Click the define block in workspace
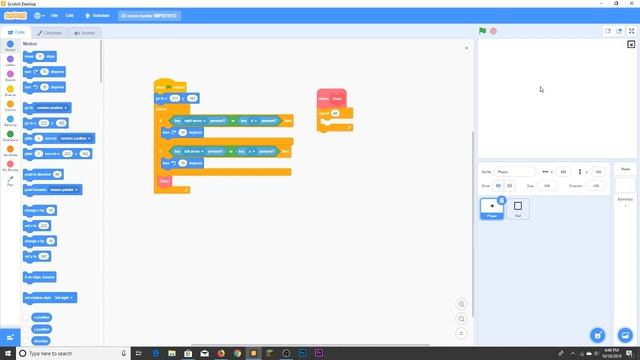Screen dimensions: 640x360 coord(331,98)
